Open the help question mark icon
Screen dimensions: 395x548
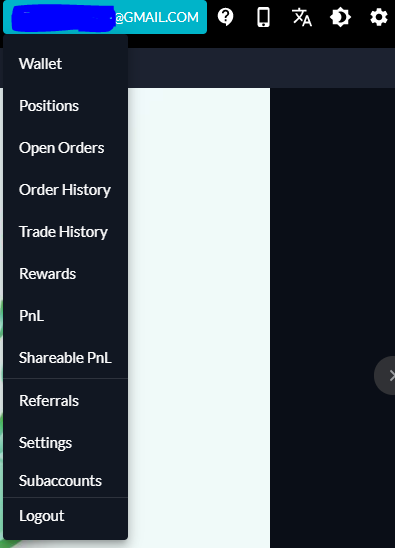click(225, 17)
